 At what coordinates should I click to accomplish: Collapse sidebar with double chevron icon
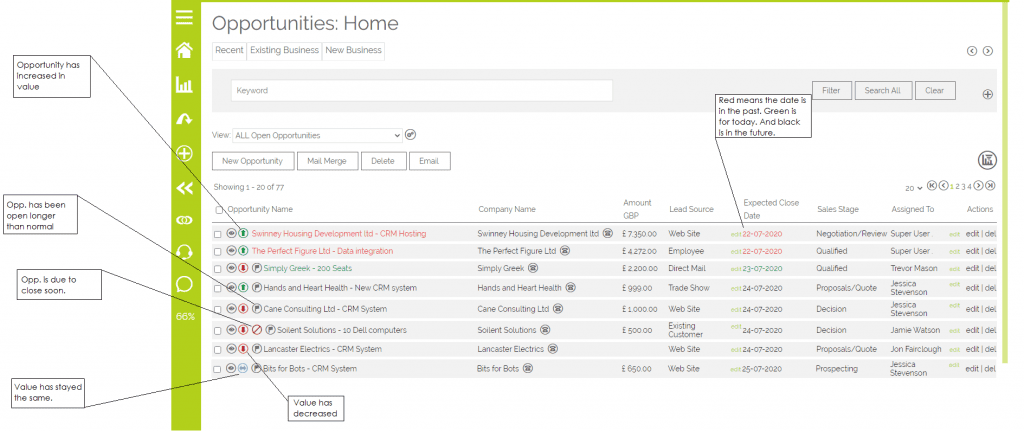(x=184, y=187)
